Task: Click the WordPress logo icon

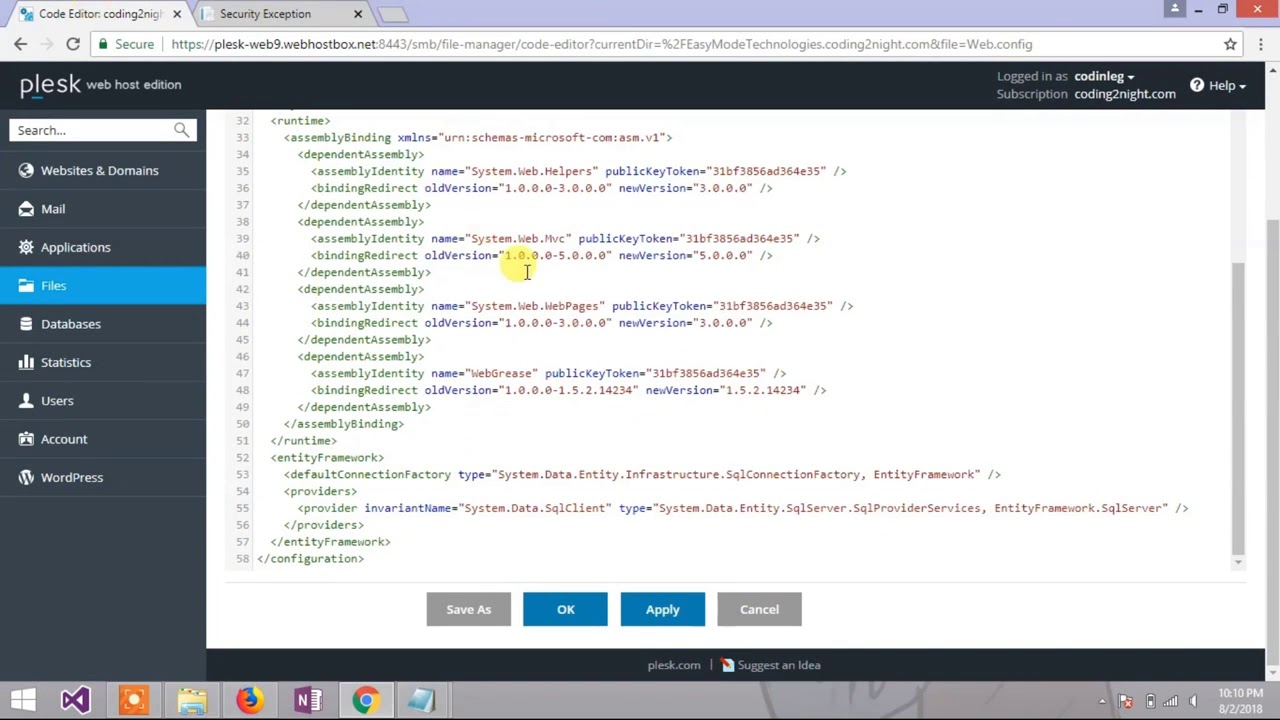Action: tap(26, 477)
